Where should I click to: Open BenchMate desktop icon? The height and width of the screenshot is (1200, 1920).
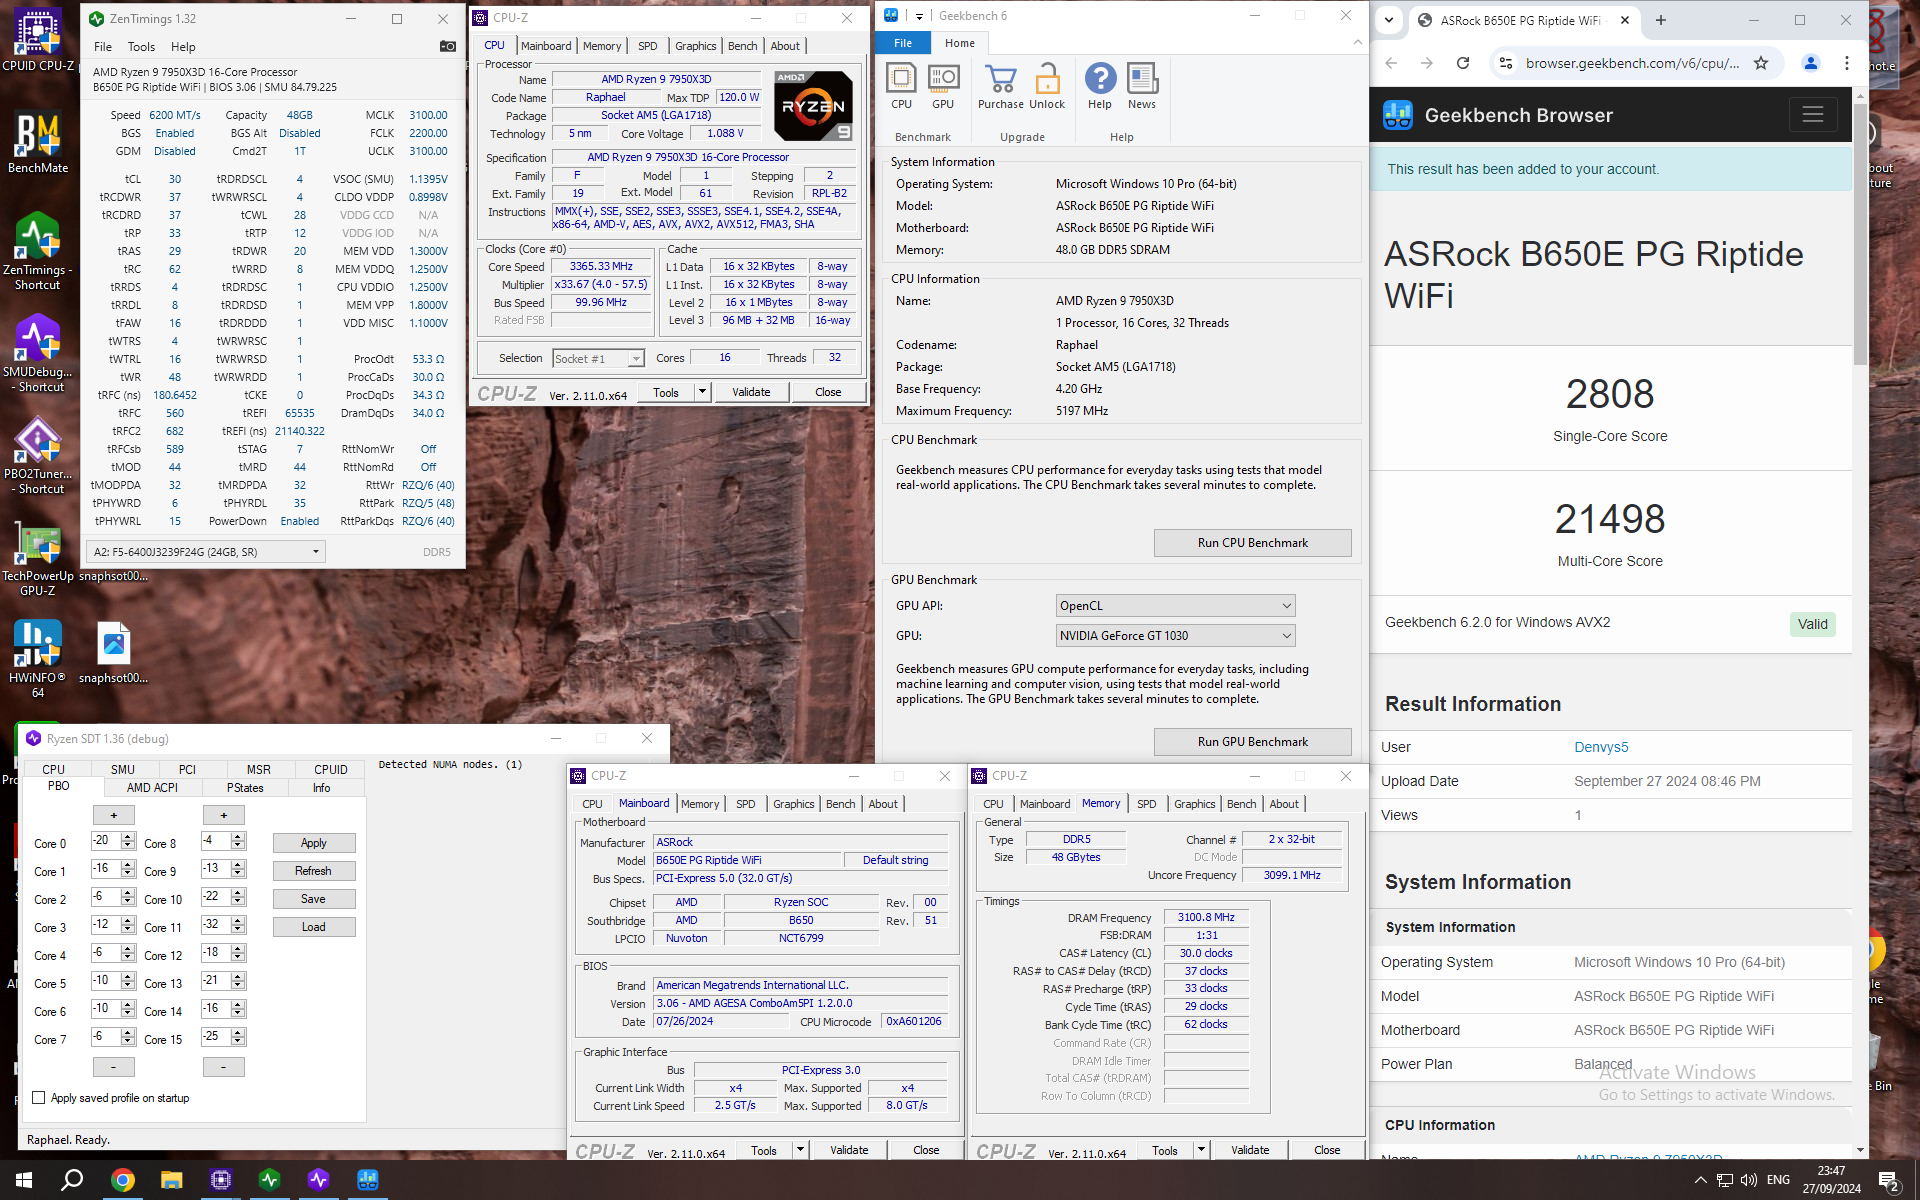tap(38, 142)
